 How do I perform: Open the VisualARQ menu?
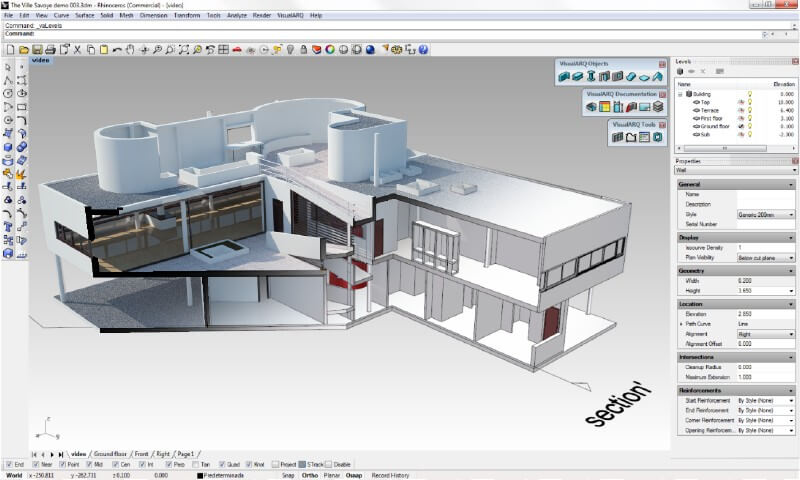point(291,16)
